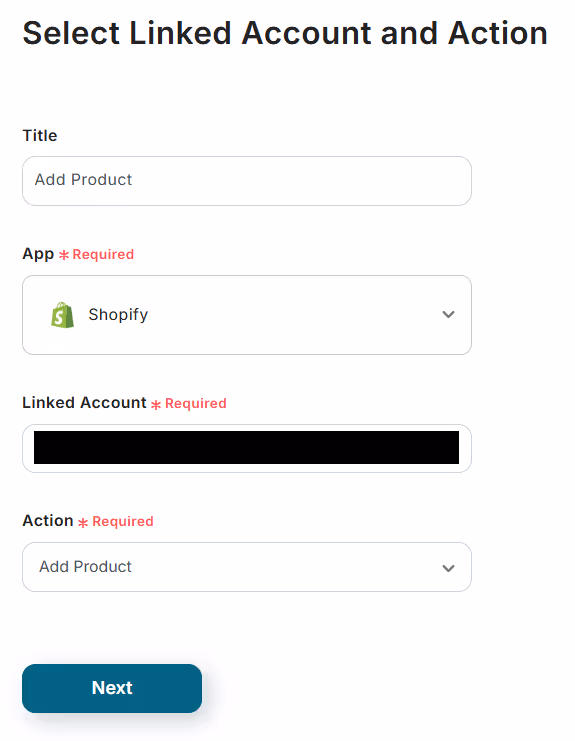This screenshot has height=741, width=575.
Task: Click Required text next to Action
Action: (x=123, y=521)
